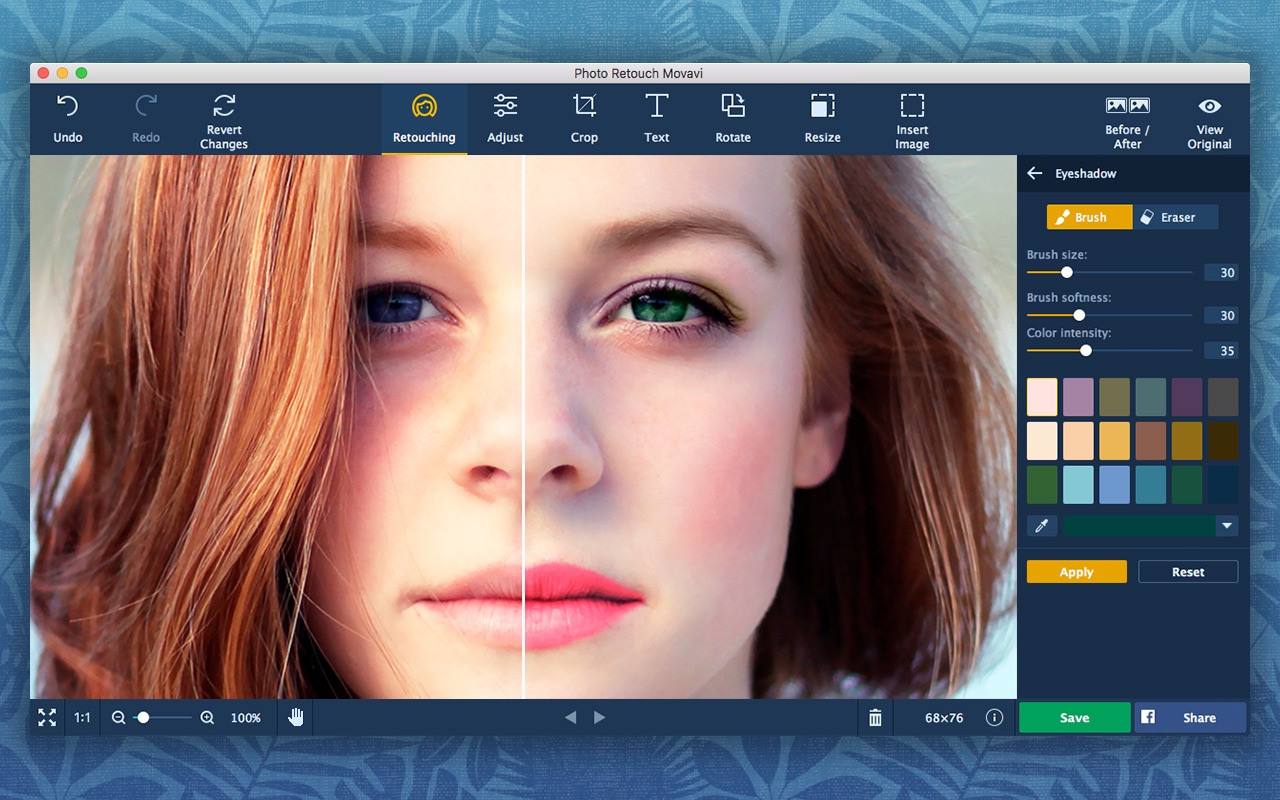Switch to Eraser mode
This screenshot has height=800, width=1280.
[1175, 217]
